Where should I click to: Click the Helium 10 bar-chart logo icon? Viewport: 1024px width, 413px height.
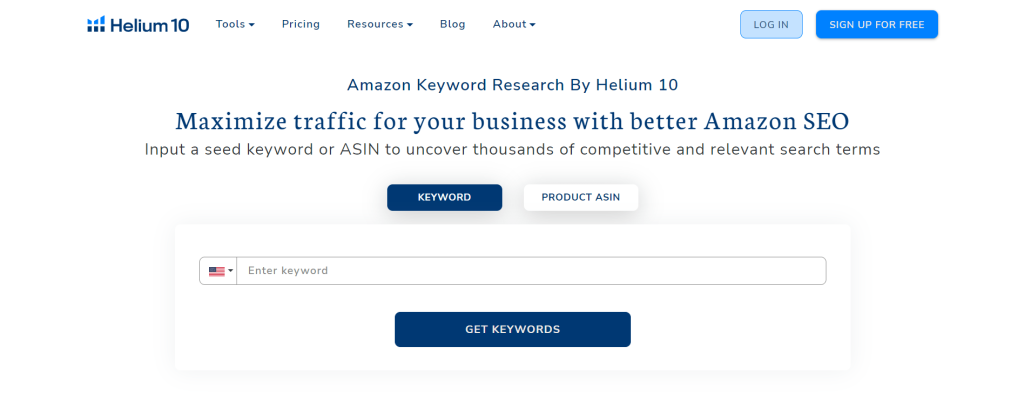tap(96, 24)
